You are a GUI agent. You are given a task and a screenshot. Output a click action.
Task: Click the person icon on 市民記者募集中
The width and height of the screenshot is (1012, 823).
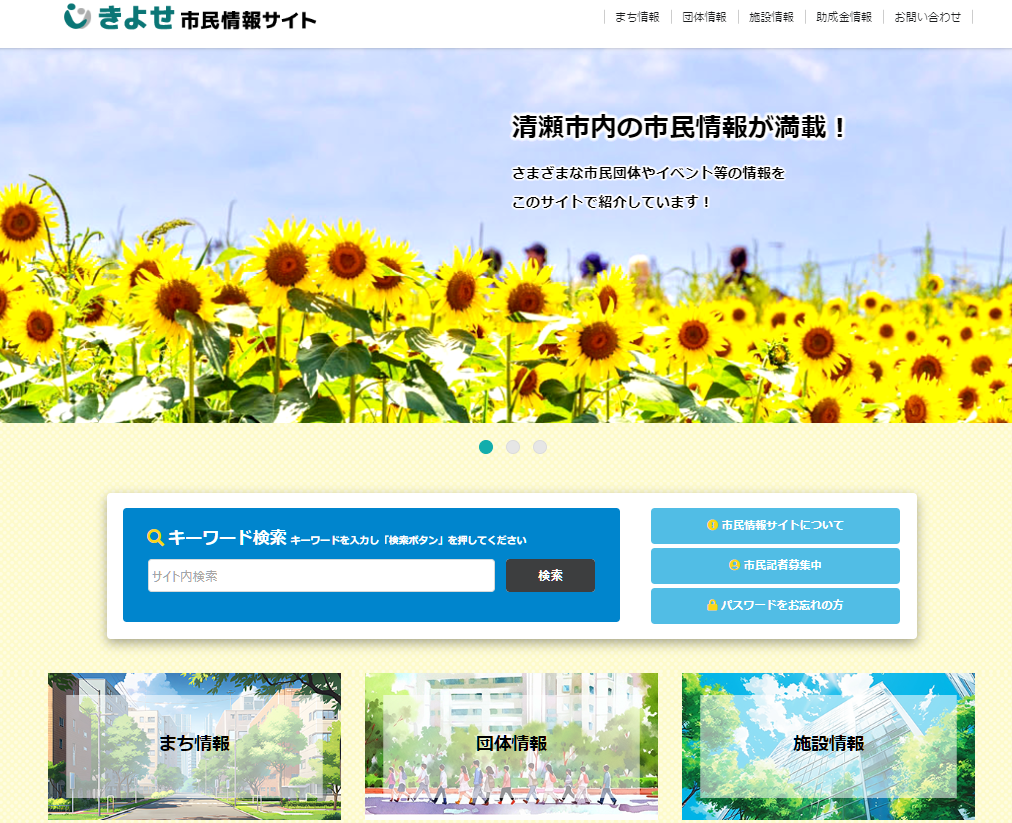tap(734, 565)
